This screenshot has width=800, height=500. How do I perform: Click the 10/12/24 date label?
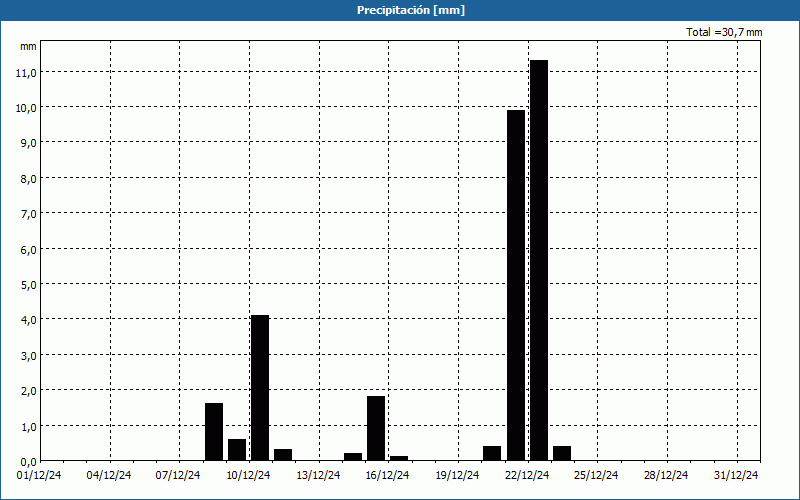click(x=248, y=476)
